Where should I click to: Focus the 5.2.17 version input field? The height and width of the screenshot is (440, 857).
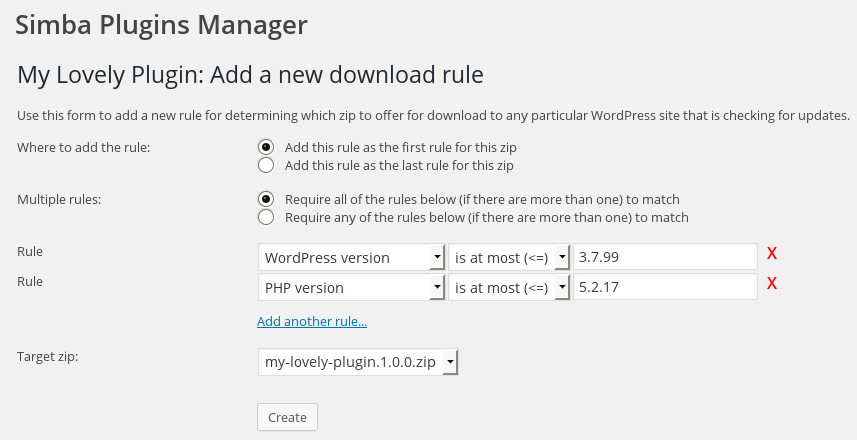(665, 288)
